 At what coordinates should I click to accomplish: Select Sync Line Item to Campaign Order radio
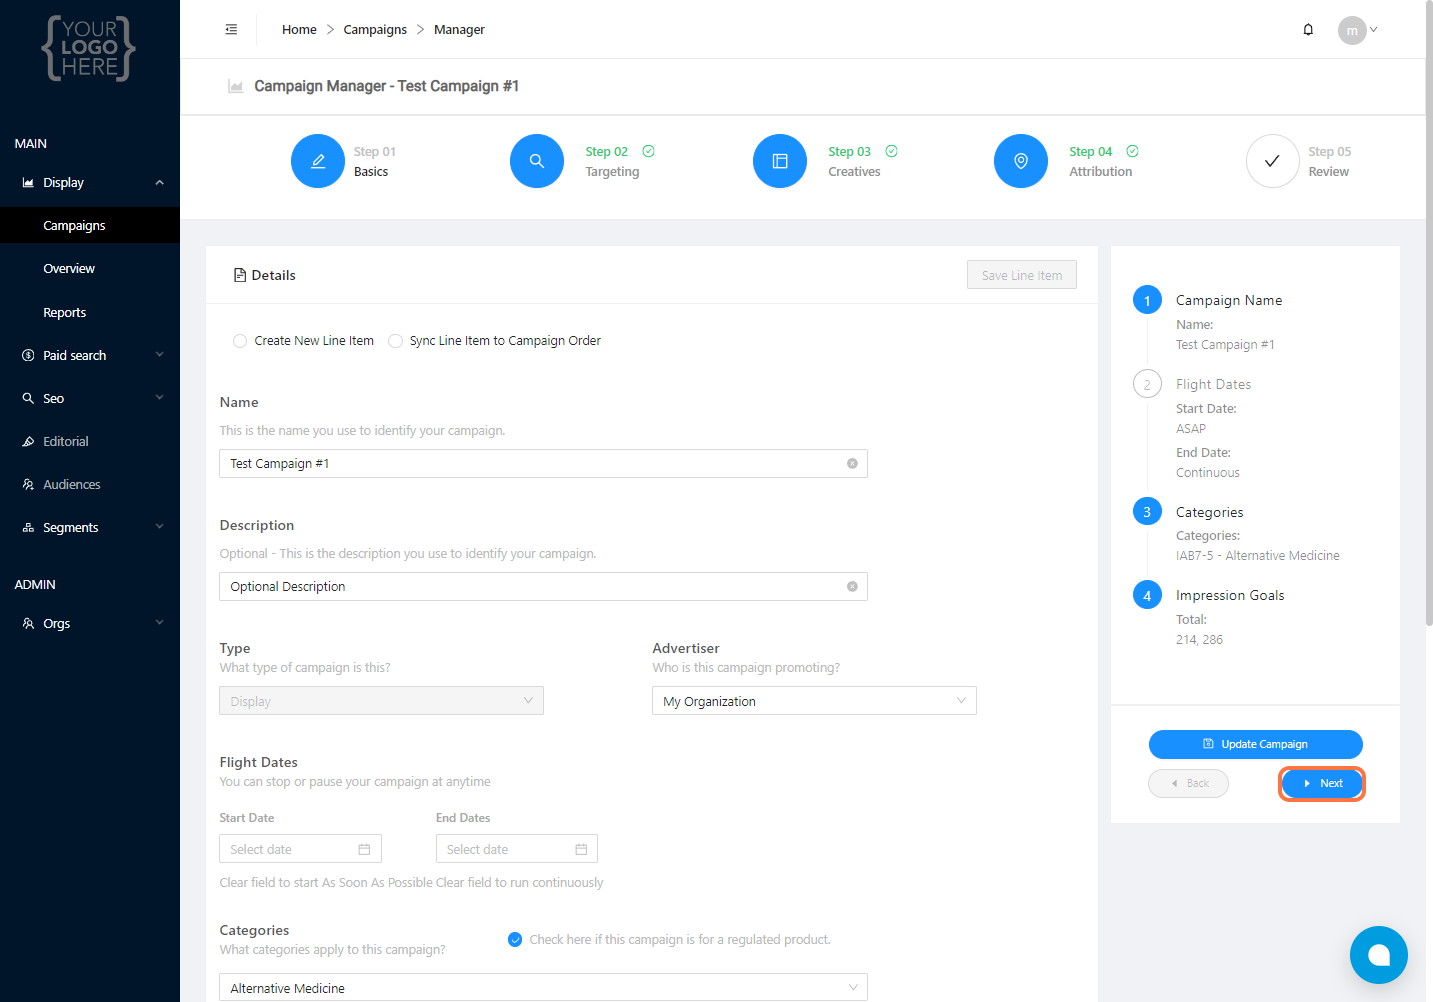pyautogui.click(x=395, y=341)
